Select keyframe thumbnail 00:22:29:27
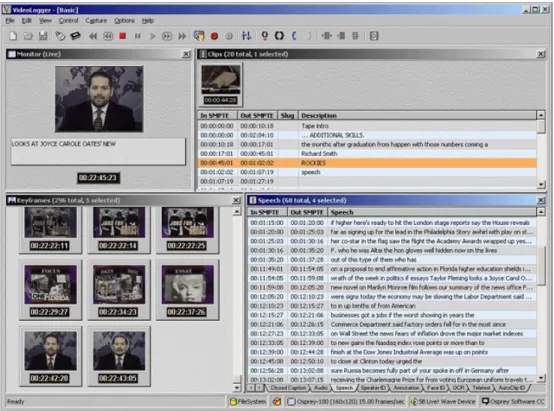 50,290
